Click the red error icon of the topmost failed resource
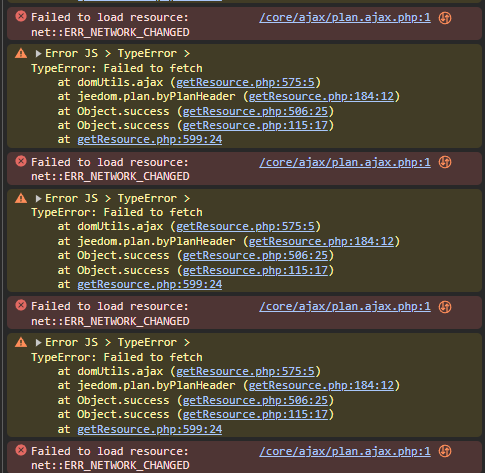The height and width of the screenshot is (473, 485). point(21,16)
